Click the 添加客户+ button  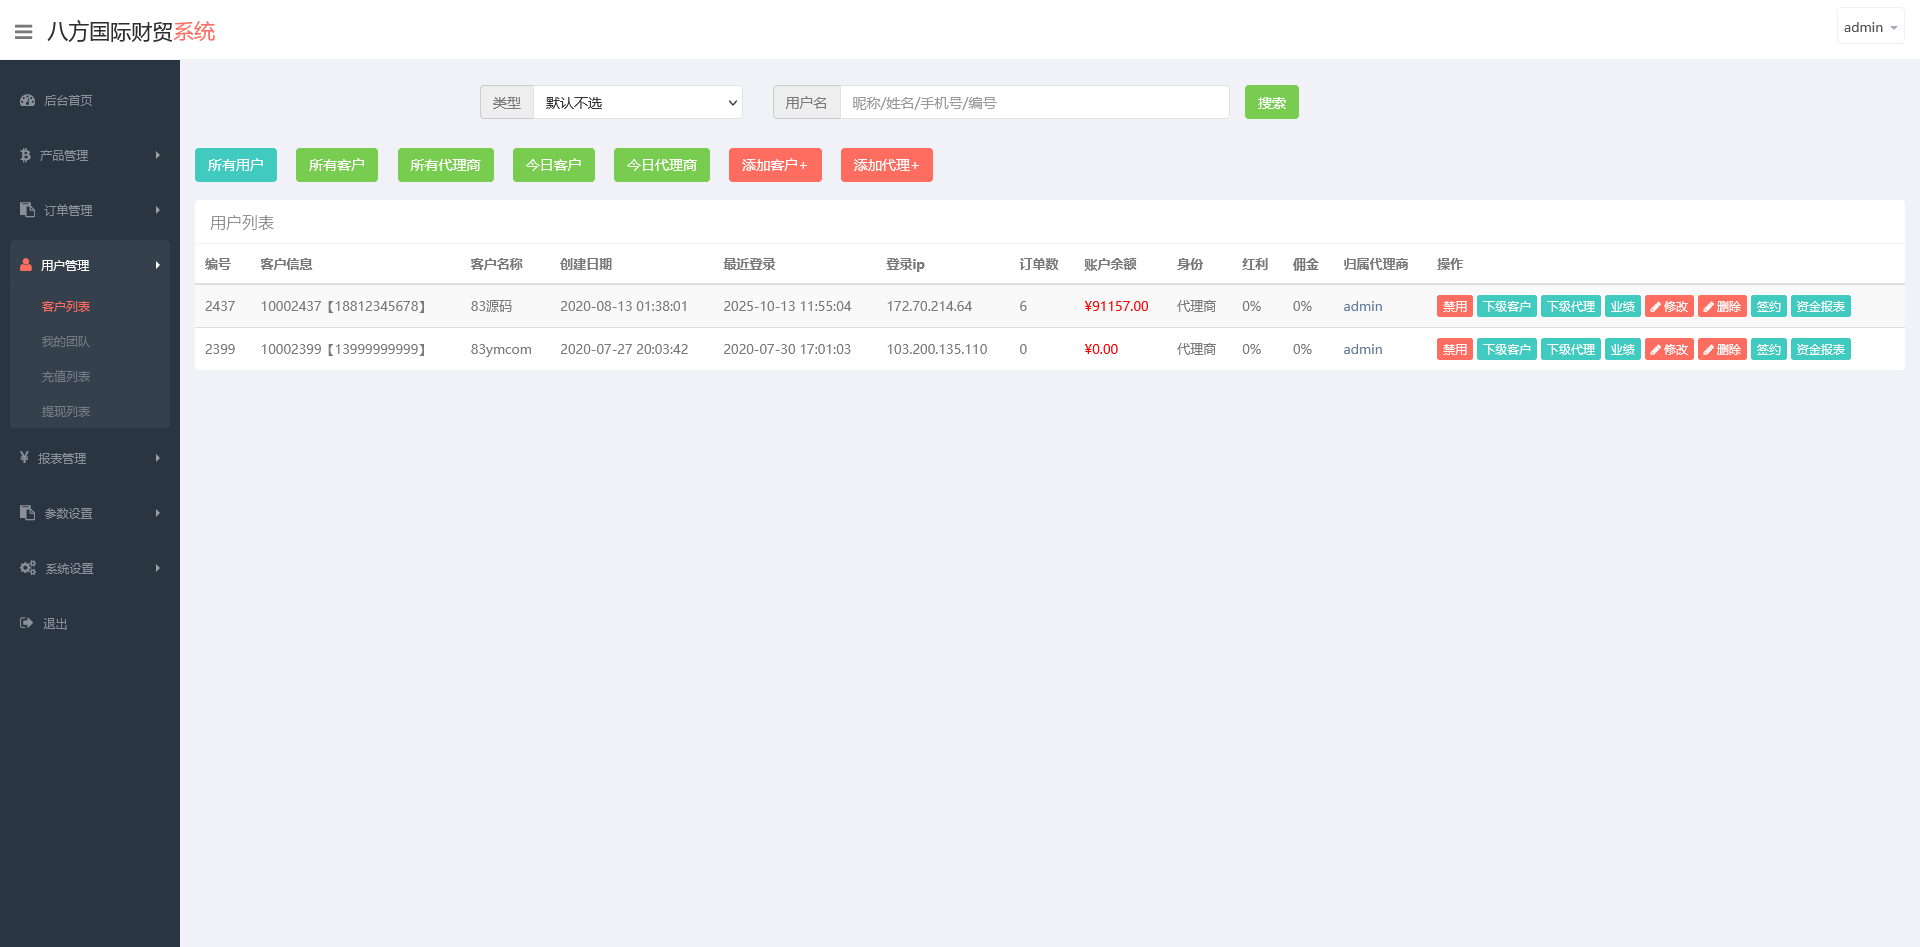point(774,165)
